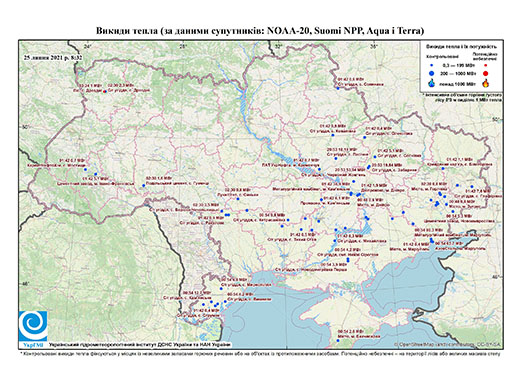
Task: Click the small blue dot in legend
Action: [x=432, y=65]
